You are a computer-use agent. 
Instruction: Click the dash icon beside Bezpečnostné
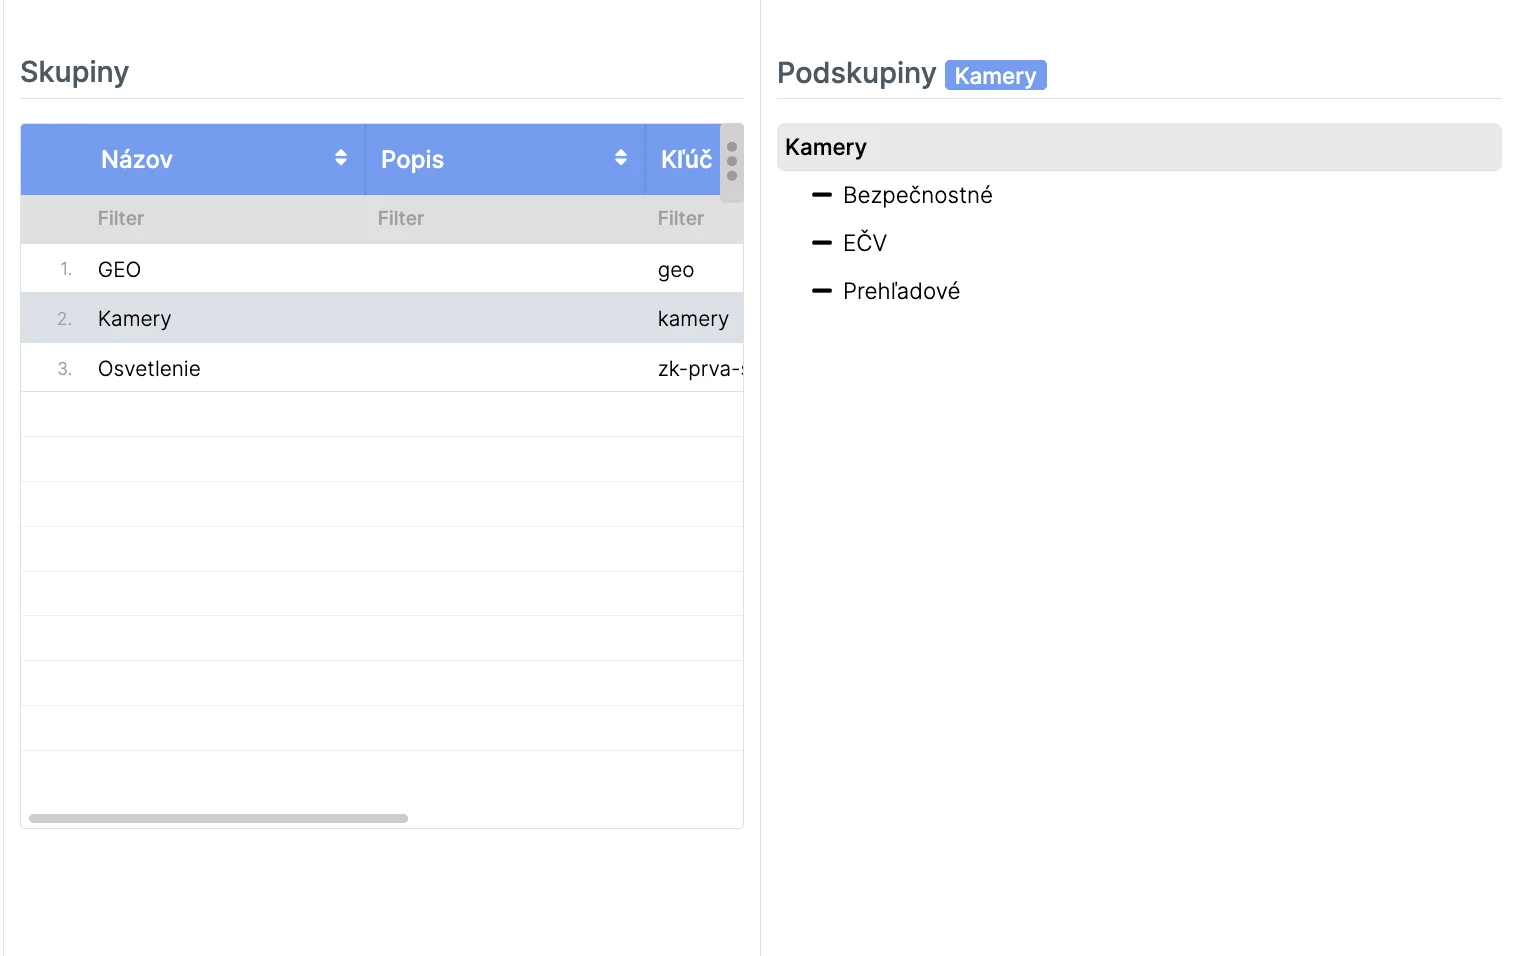point(822,195)
